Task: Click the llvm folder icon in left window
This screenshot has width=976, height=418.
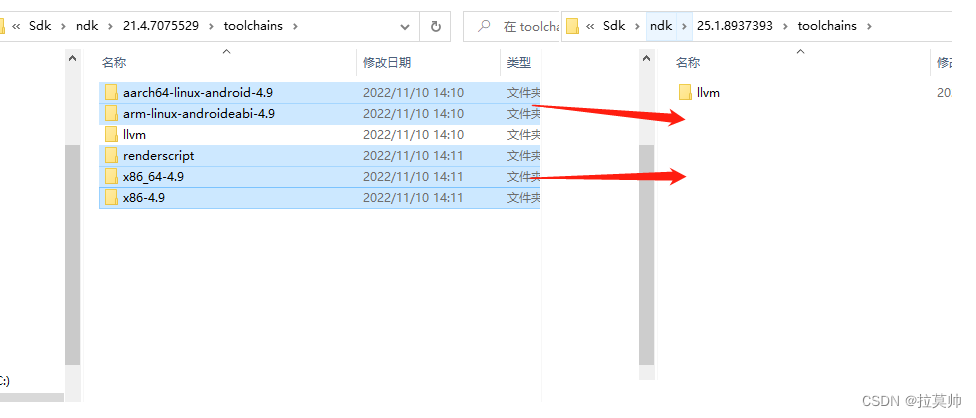Action: [111, 134]
